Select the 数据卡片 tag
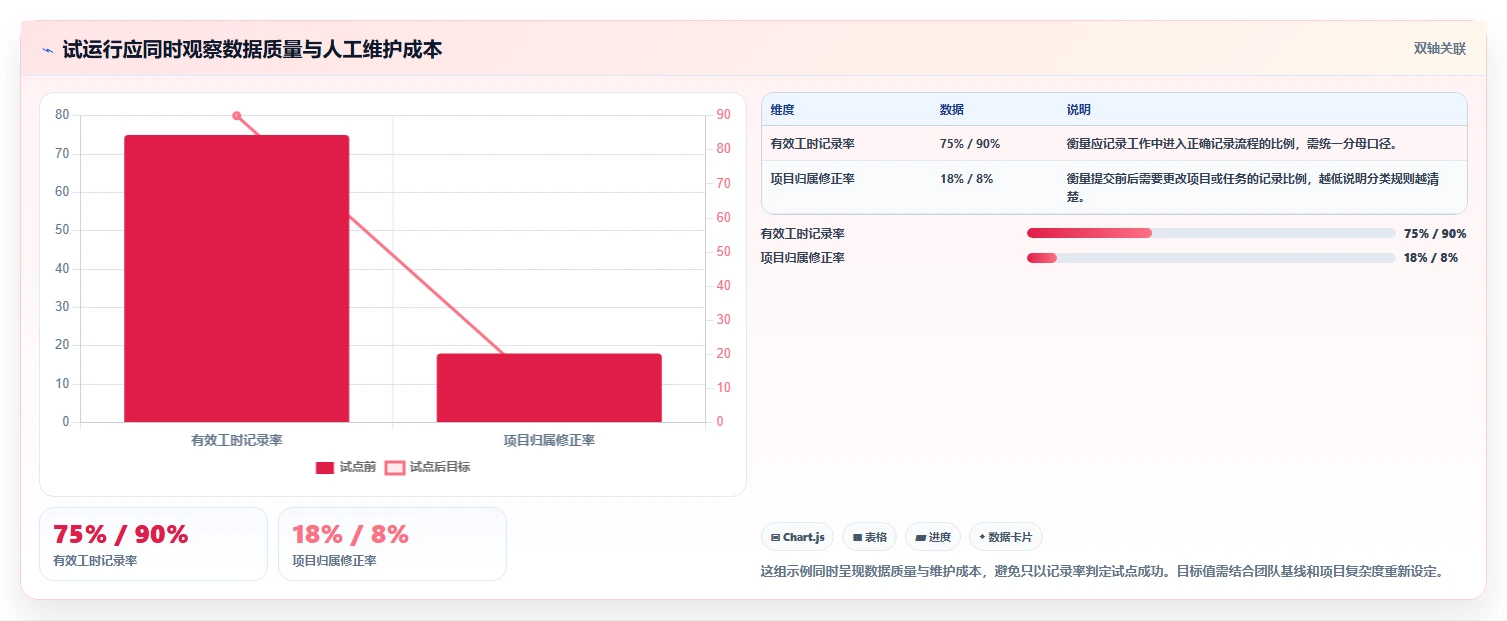Screen dimensions: 1507x621 pos(1005,537)
